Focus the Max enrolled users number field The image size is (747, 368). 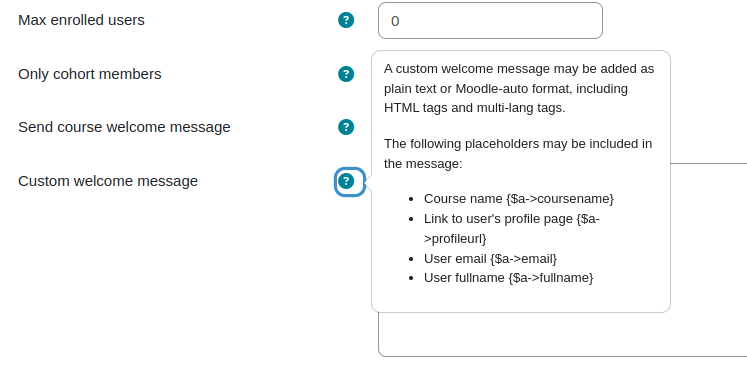click(x=490, y=20)
